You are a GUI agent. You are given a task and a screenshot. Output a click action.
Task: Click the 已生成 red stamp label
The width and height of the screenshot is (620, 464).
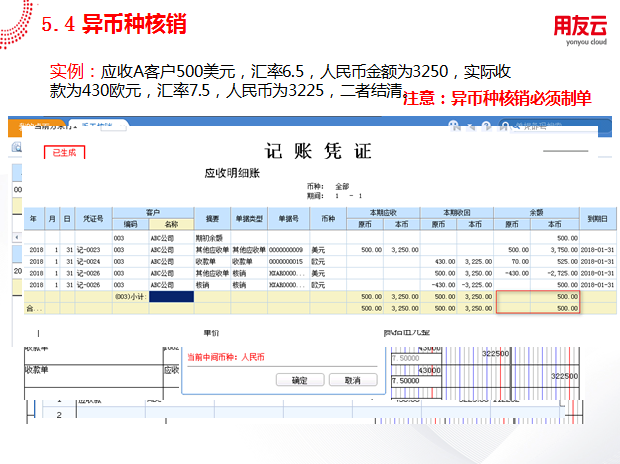pyautogui.click(x=65, y=152)
